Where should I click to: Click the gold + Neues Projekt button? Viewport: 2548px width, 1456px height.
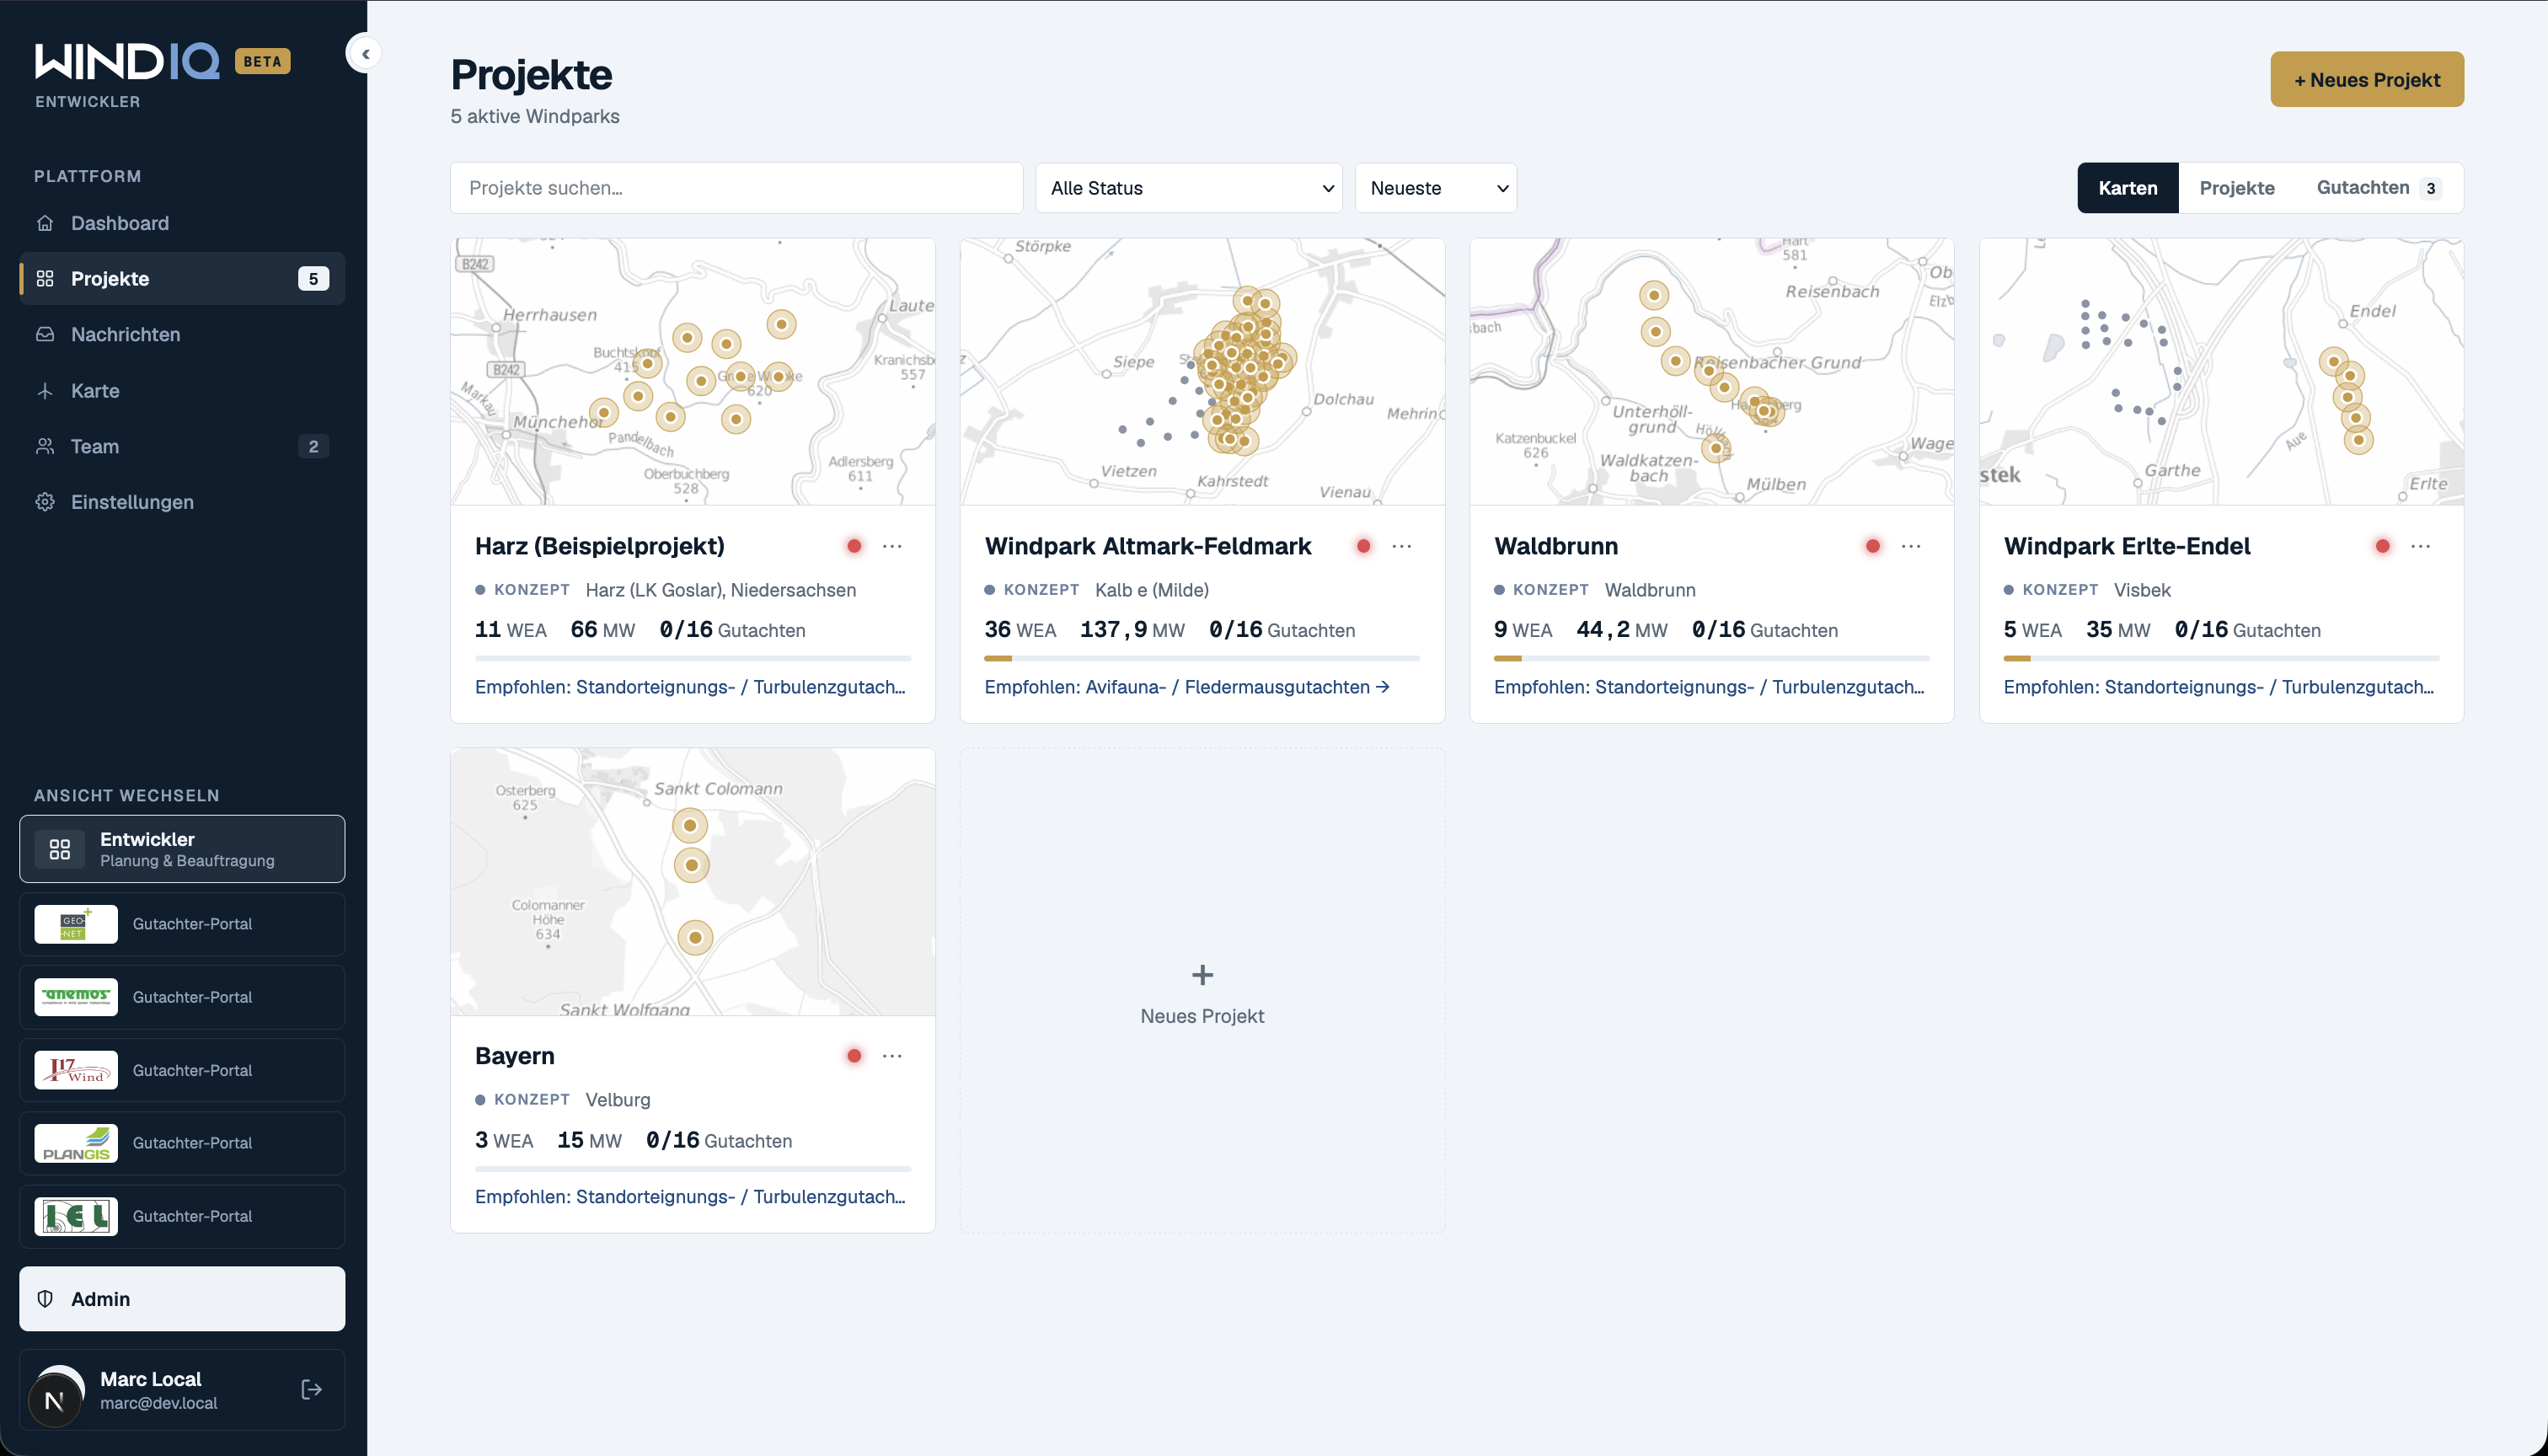click(2367, 79)
